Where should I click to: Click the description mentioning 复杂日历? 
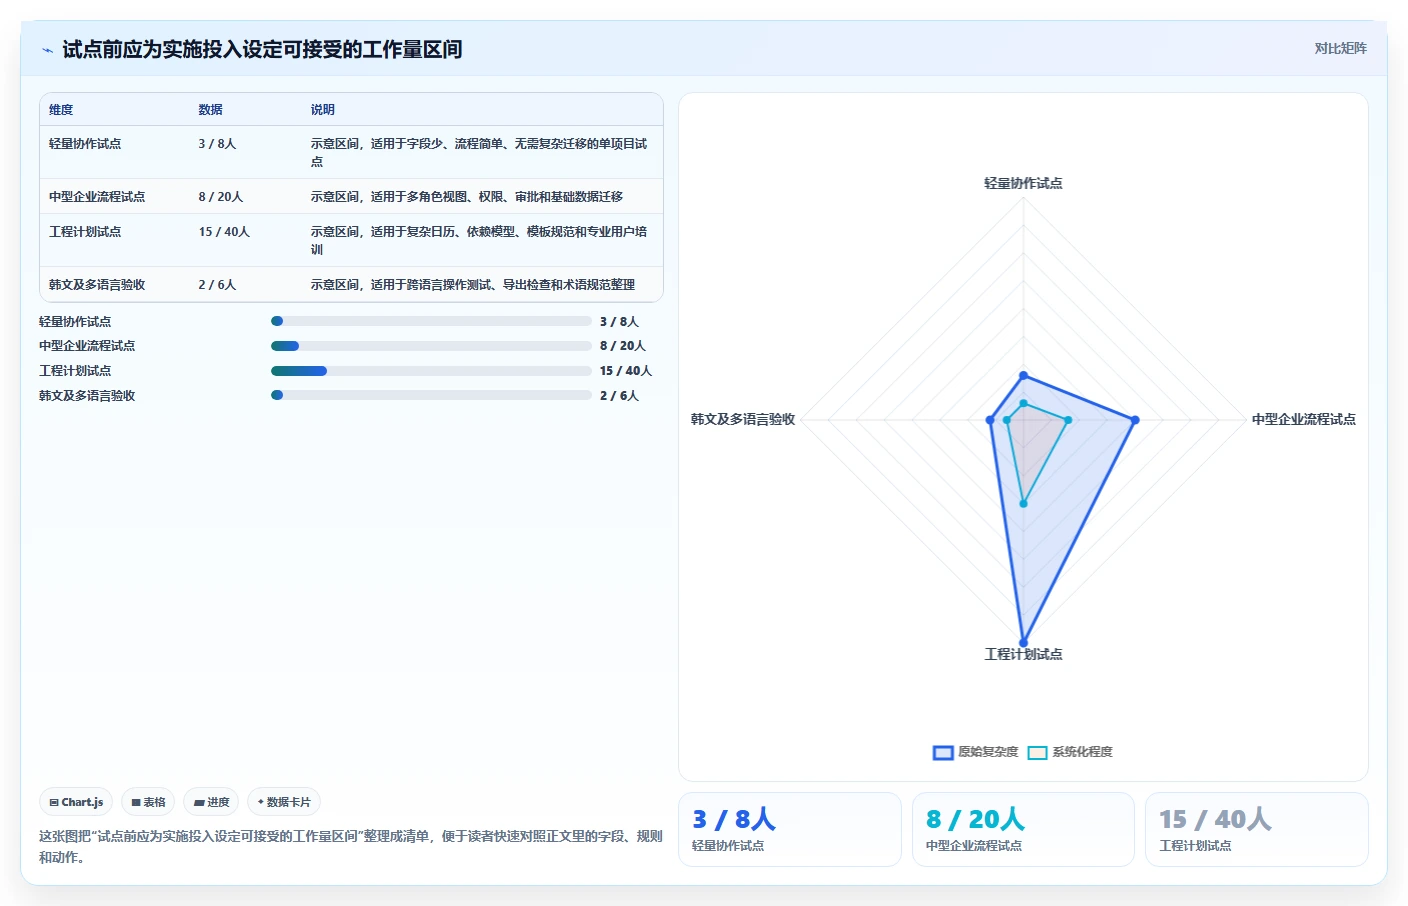[479, 241]
